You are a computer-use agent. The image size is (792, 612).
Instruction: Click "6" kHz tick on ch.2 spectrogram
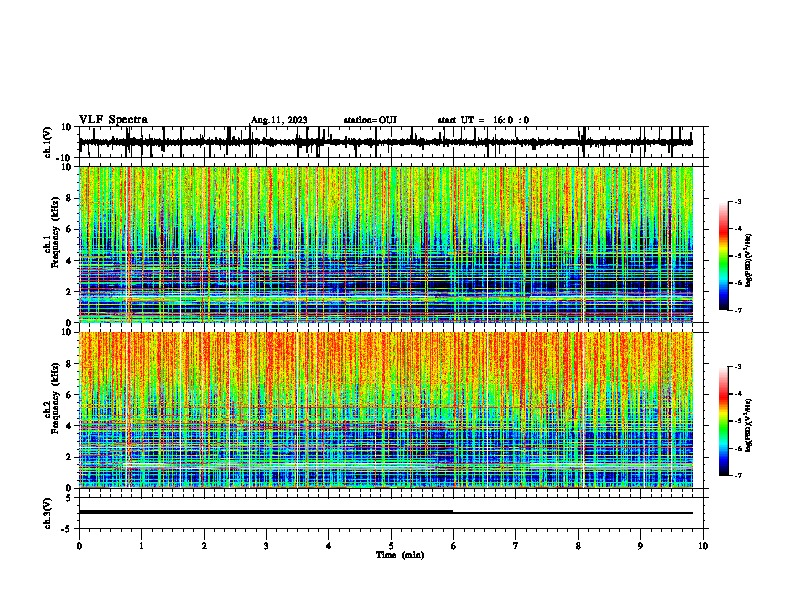pos(69,395)
